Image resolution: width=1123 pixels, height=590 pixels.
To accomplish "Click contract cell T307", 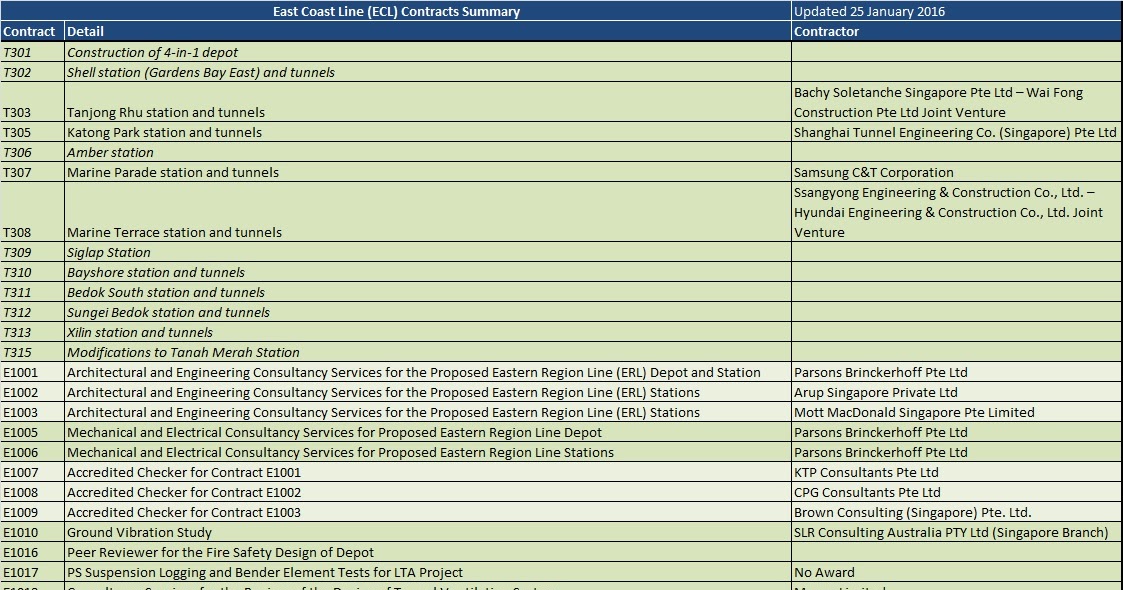I will pos(32,173).
